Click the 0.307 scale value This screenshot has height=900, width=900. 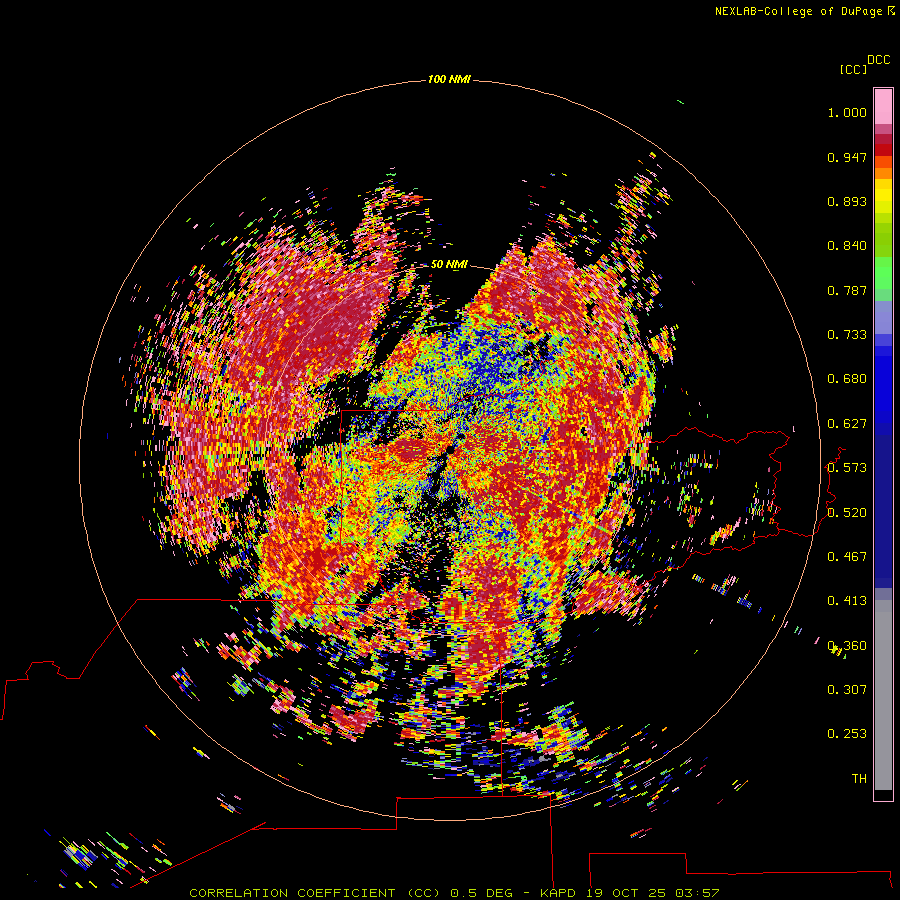[x=847, y=690]
